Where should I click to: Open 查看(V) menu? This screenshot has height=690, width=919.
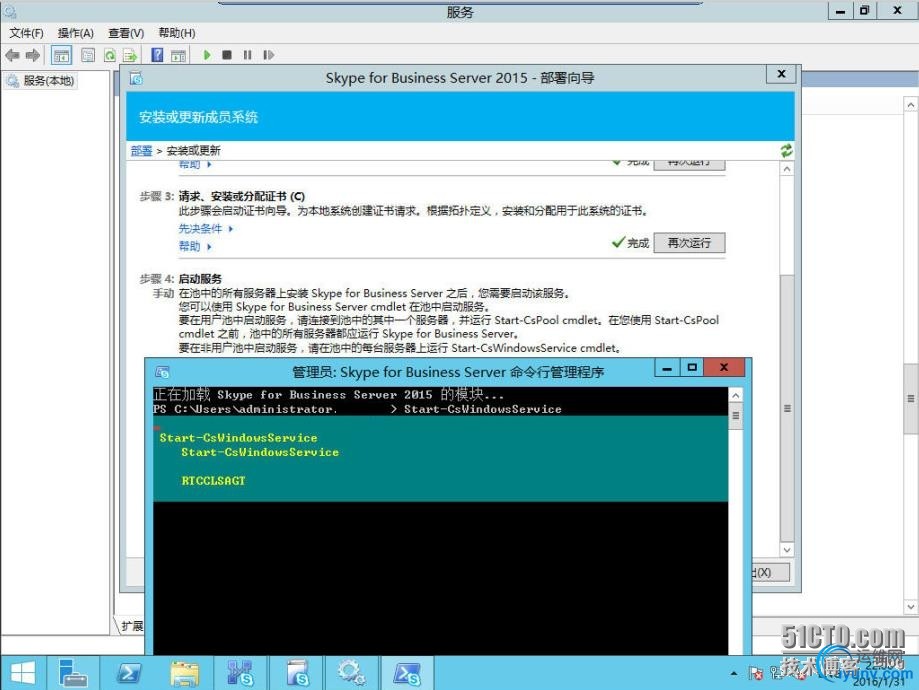click(x=126, y=33)
